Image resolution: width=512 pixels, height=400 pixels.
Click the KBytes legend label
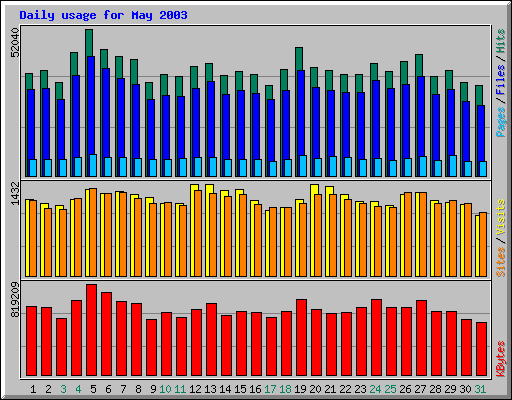[x=500, y=359]
